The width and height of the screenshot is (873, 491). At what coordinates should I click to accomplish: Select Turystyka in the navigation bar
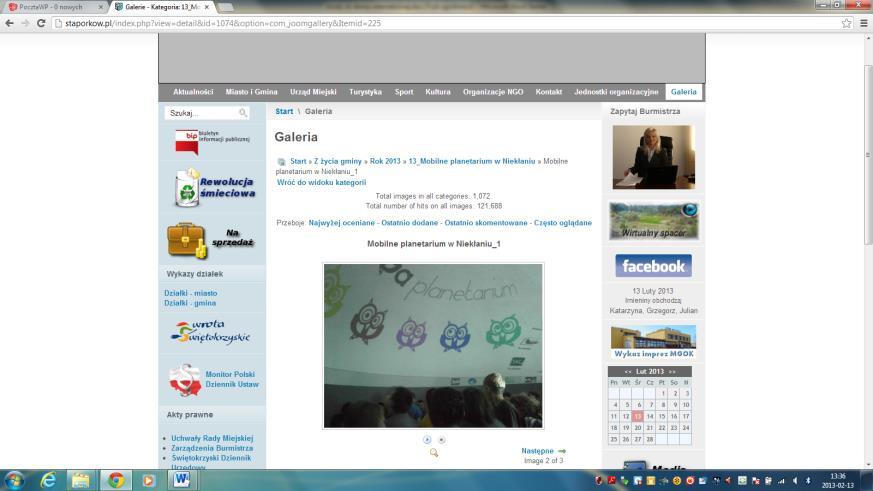(365, 92)
